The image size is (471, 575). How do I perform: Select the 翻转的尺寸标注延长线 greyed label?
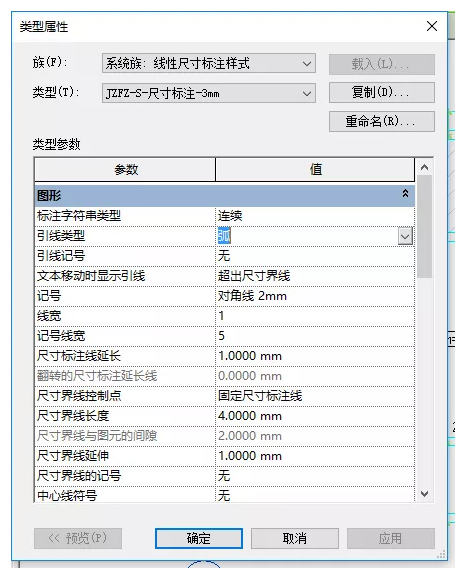(97, 376)
